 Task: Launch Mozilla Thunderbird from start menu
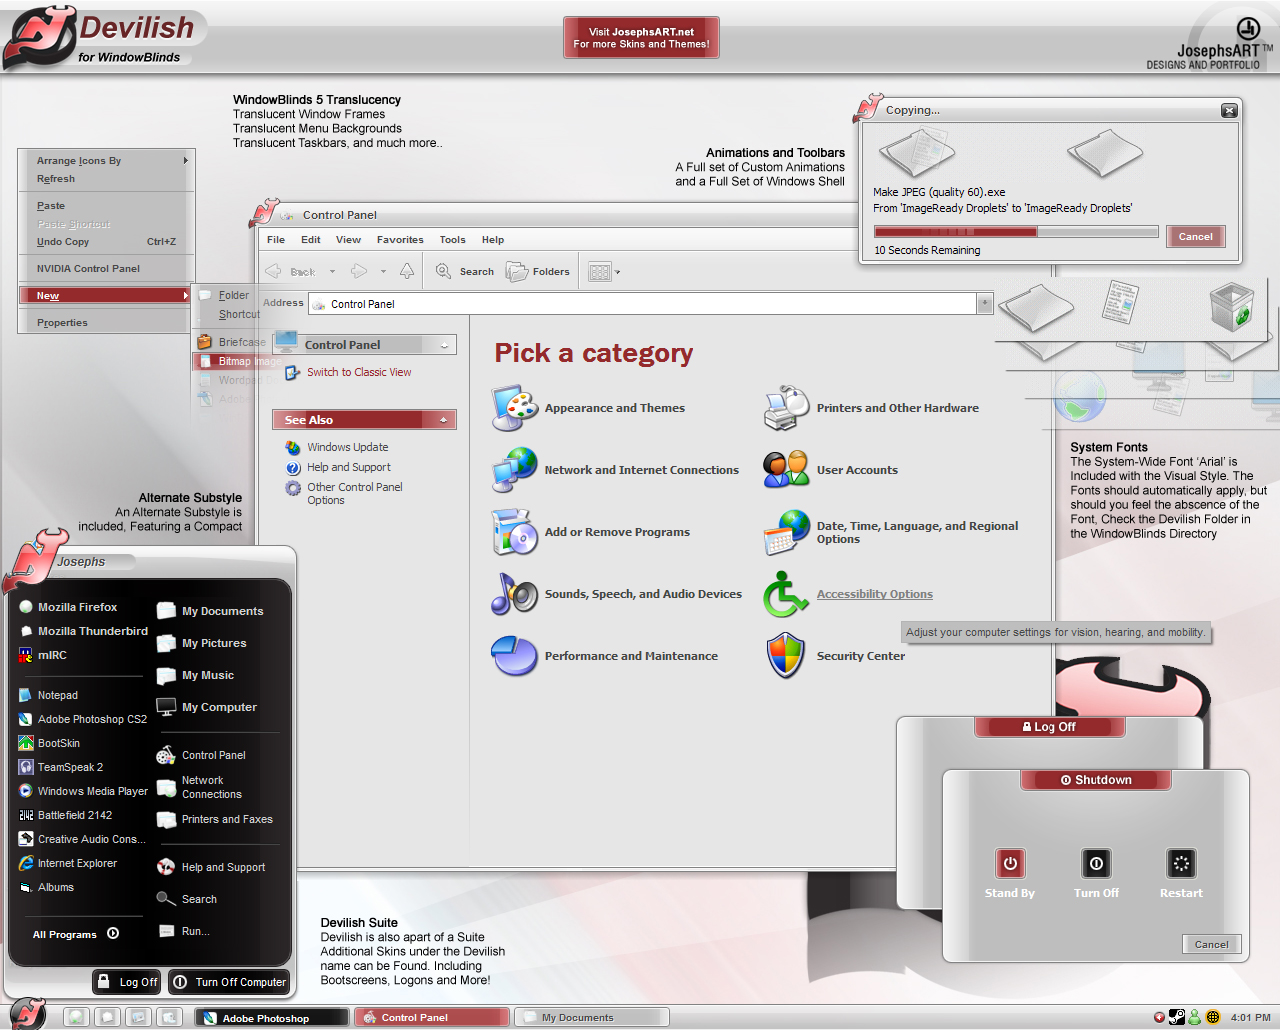(83, 631)
